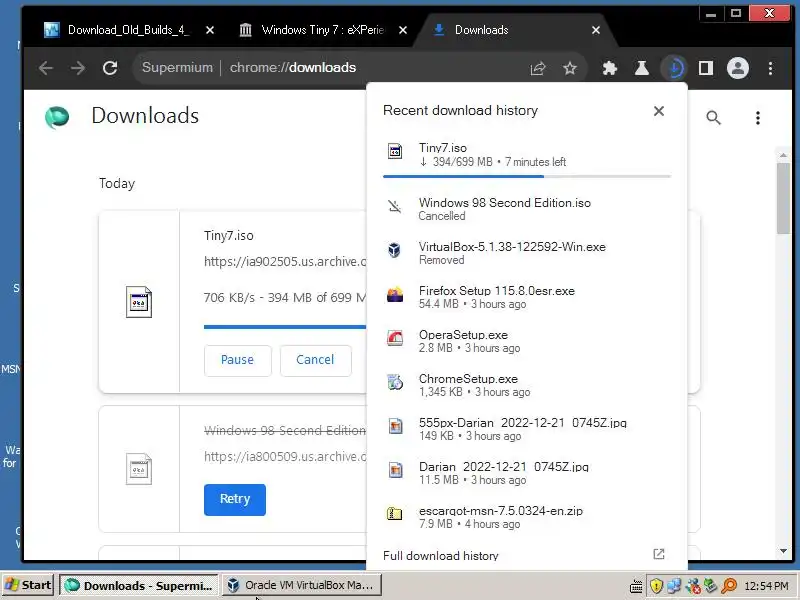Search downloads with the magnifier icon

pos(713,118)
